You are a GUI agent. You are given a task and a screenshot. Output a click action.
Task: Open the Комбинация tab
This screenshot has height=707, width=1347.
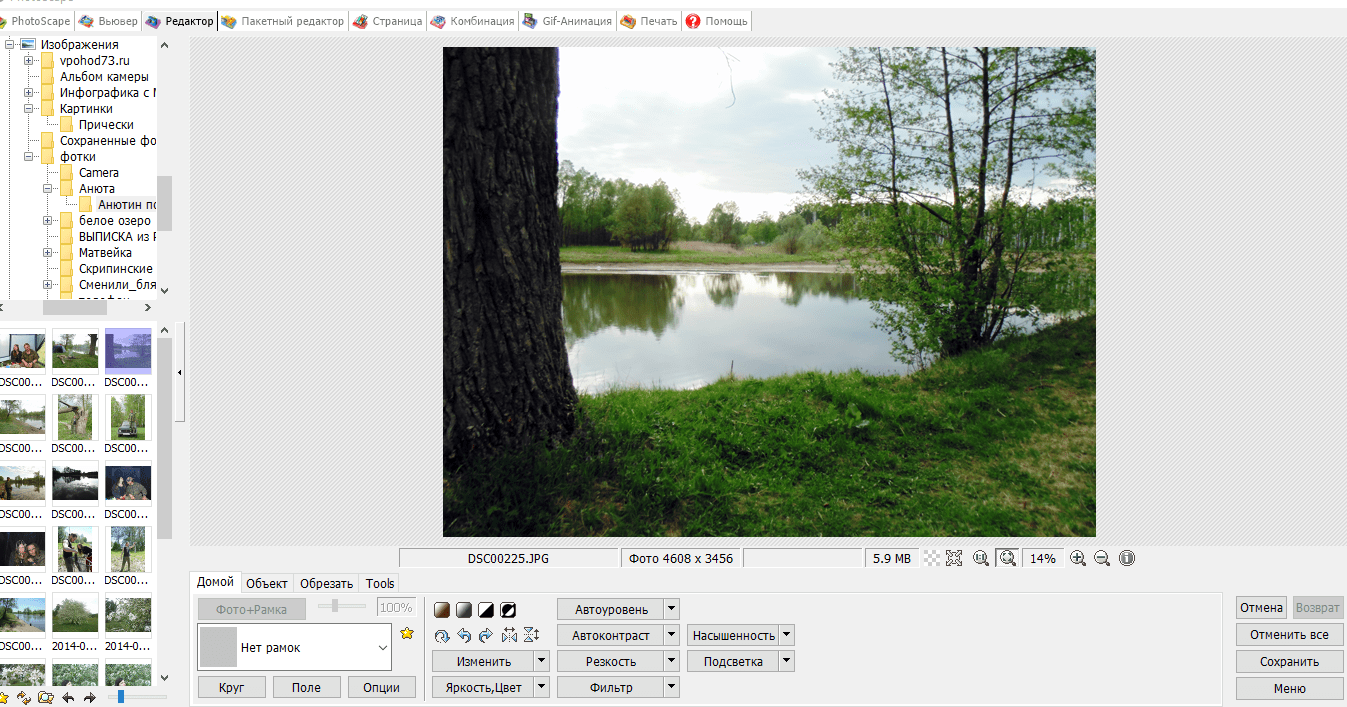(472, 21)
